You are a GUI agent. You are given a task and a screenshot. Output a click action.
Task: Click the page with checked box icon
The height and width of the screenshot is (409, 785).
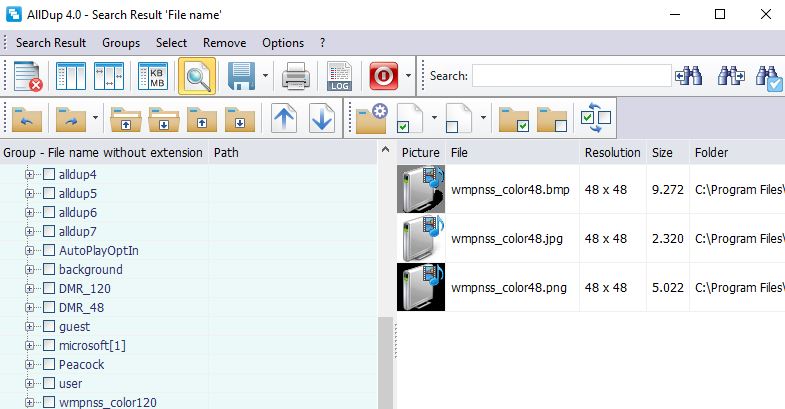pyautogui.click(x=410, y=118)
